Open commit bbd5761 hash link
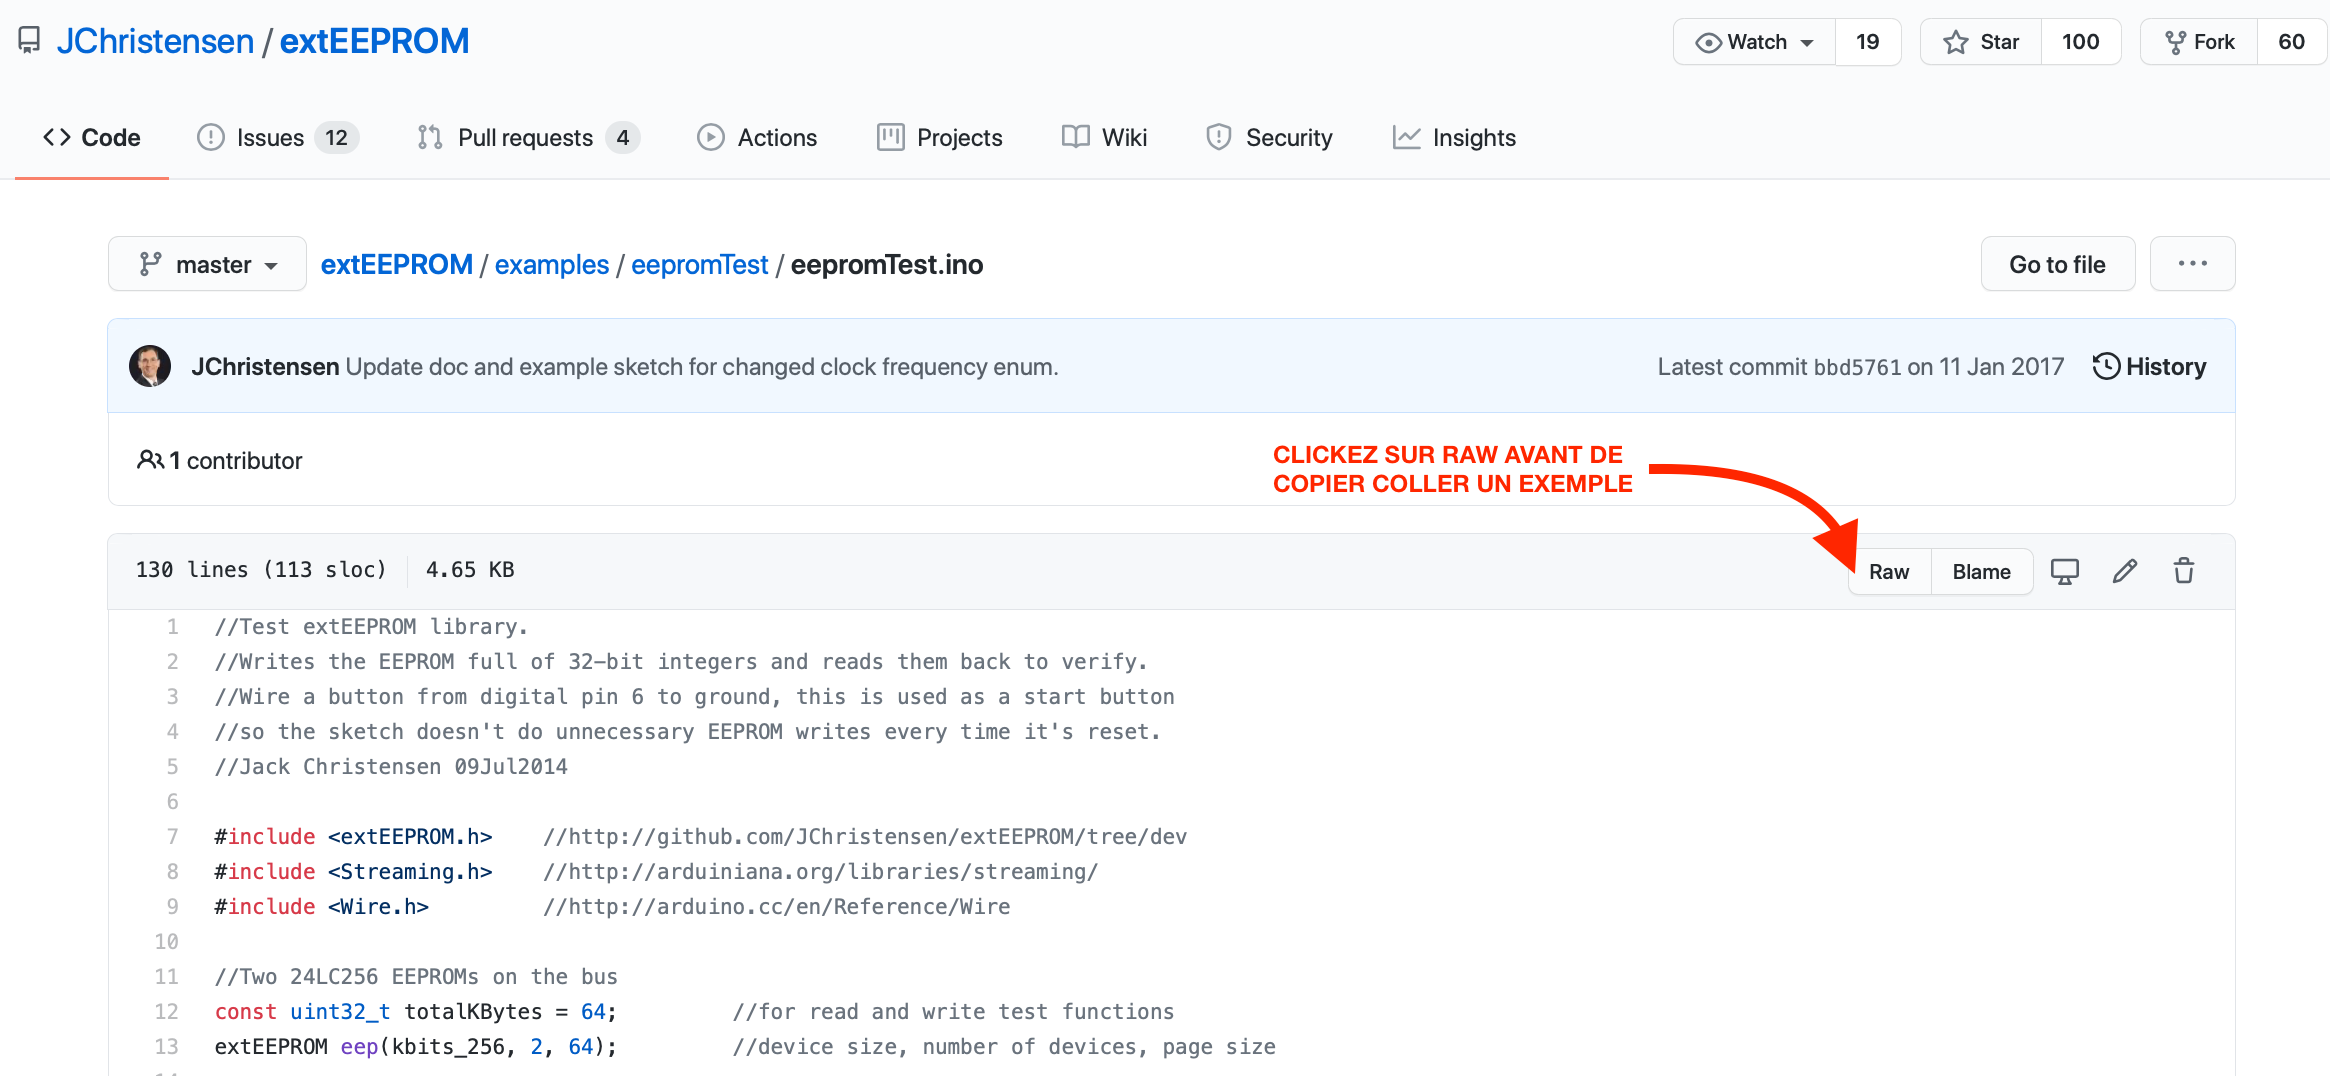The image size is (2330, 1076). (x=1857, y=367)
